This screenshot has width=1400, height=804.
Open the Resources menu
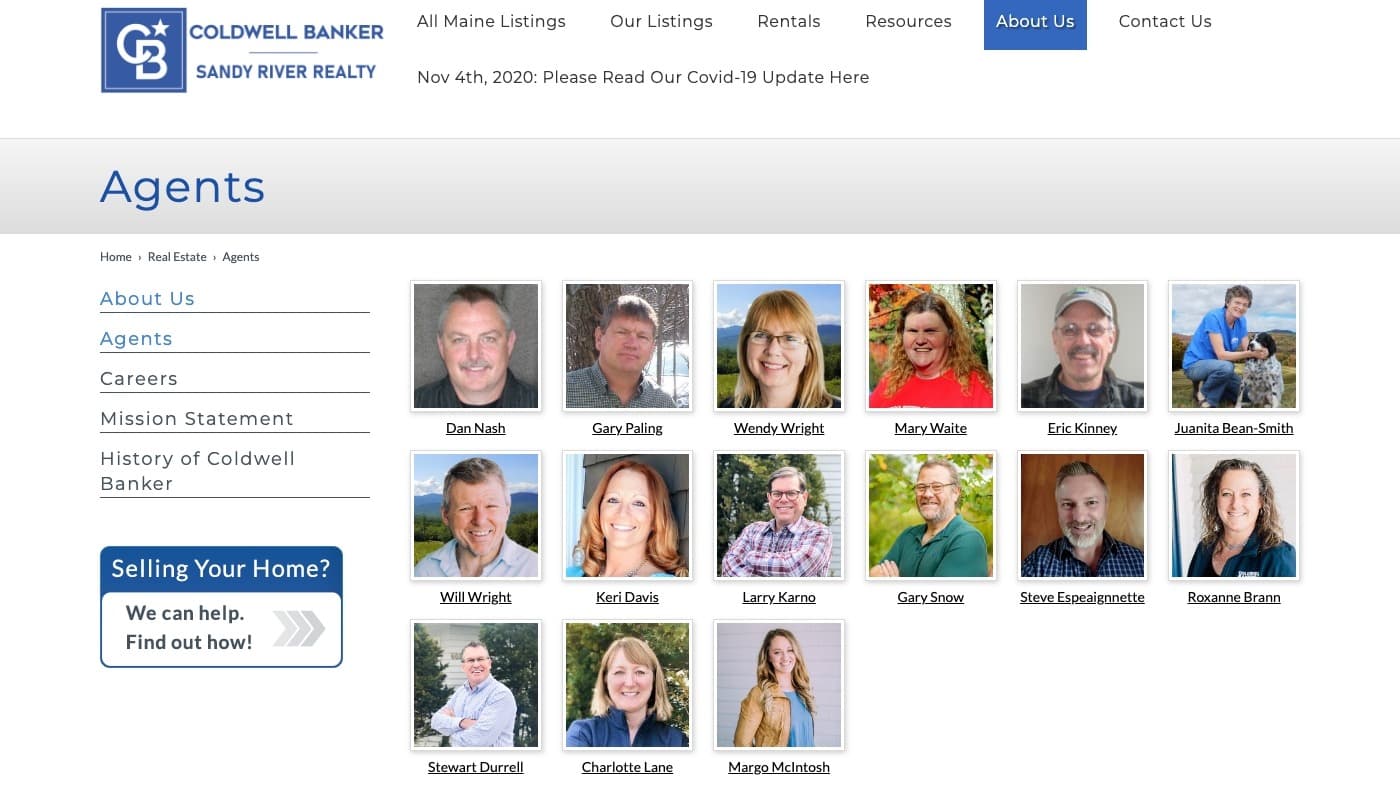point(908,21)
